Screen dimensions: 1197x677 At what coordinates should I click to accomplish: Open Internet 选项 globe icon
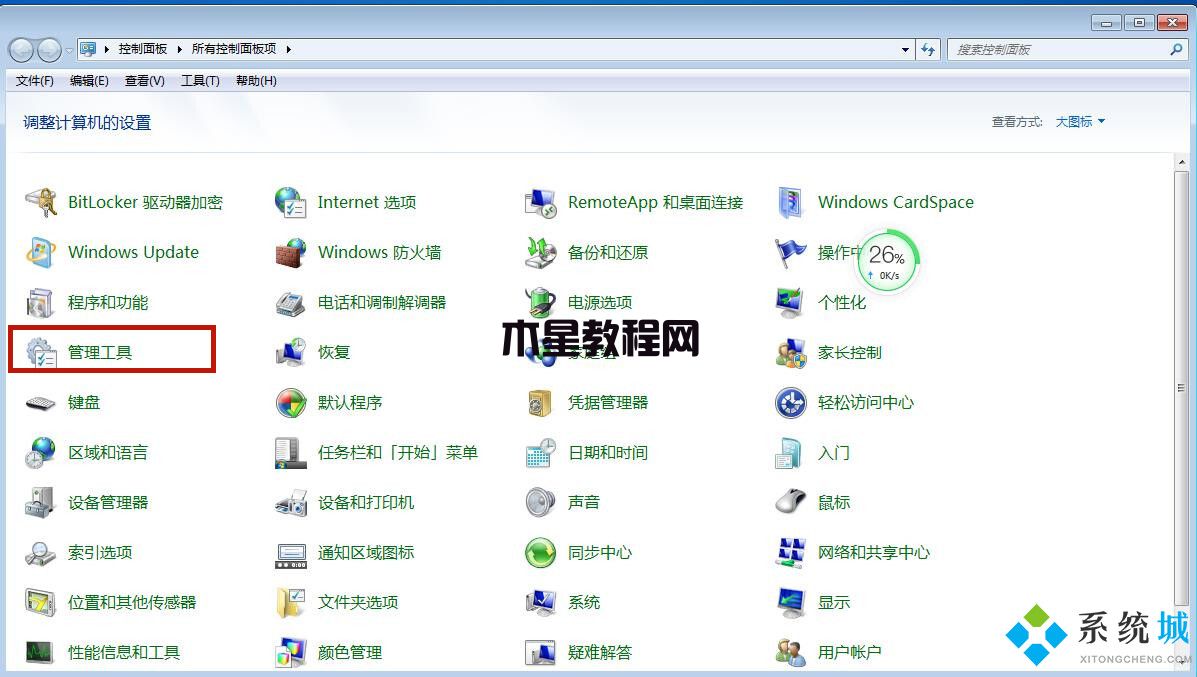(x=291, y=202)
